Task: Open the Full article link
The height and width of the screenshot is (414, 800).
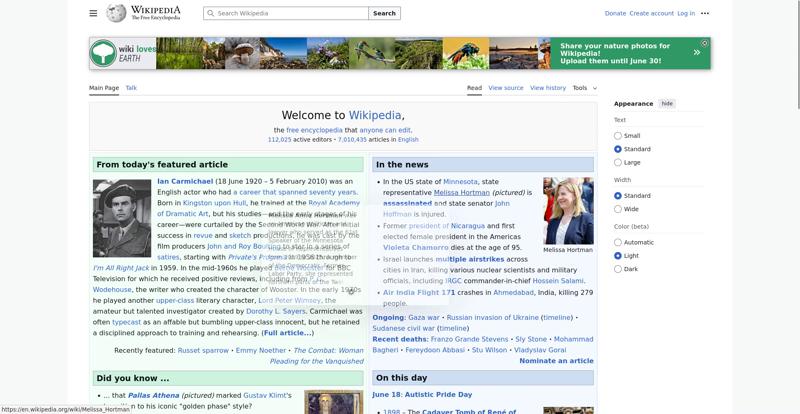Action: tap(288, 333)
